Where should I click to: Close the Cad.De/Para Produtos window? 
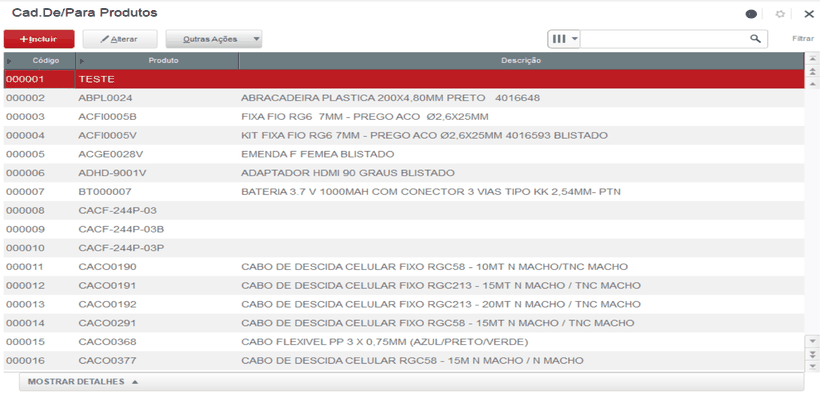click(x=808, y=14)
